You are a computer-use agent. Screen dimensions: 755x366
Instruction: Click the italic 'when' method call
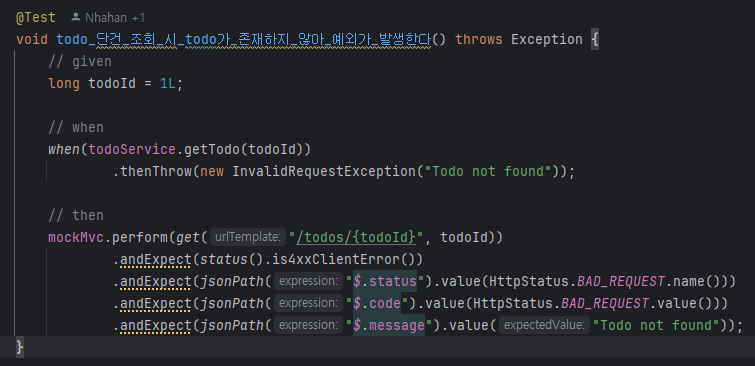coord(64,150)
